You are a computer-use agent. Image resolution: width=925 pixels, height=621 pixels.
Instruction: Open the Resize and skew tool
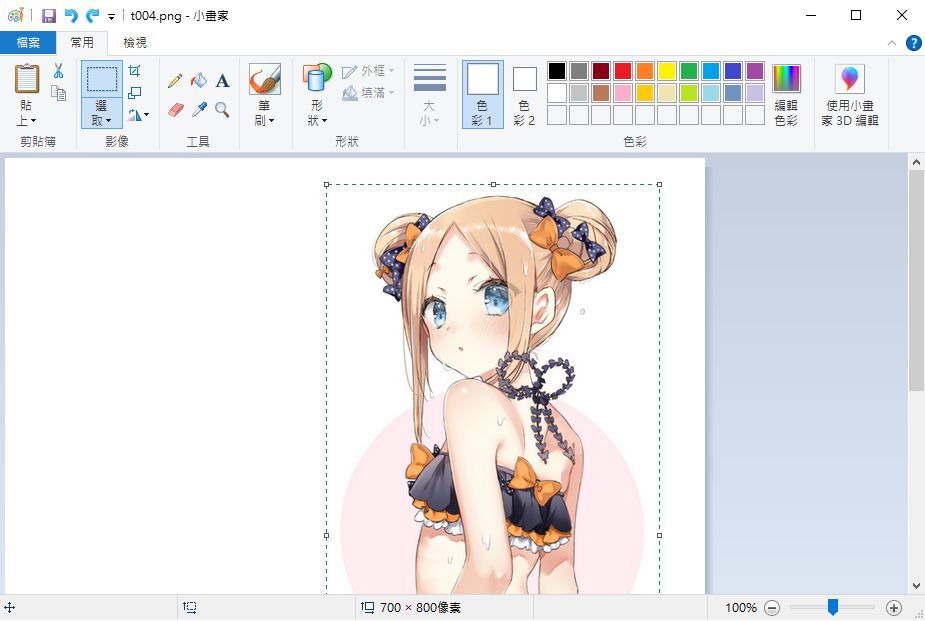click(x=135, y=93)
